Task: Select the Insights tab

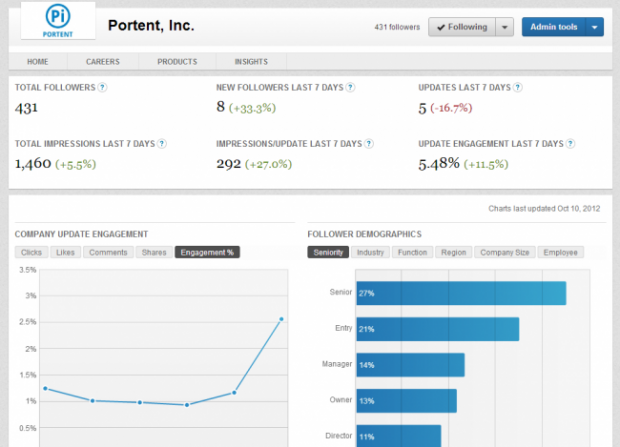Action: point(251,62)
